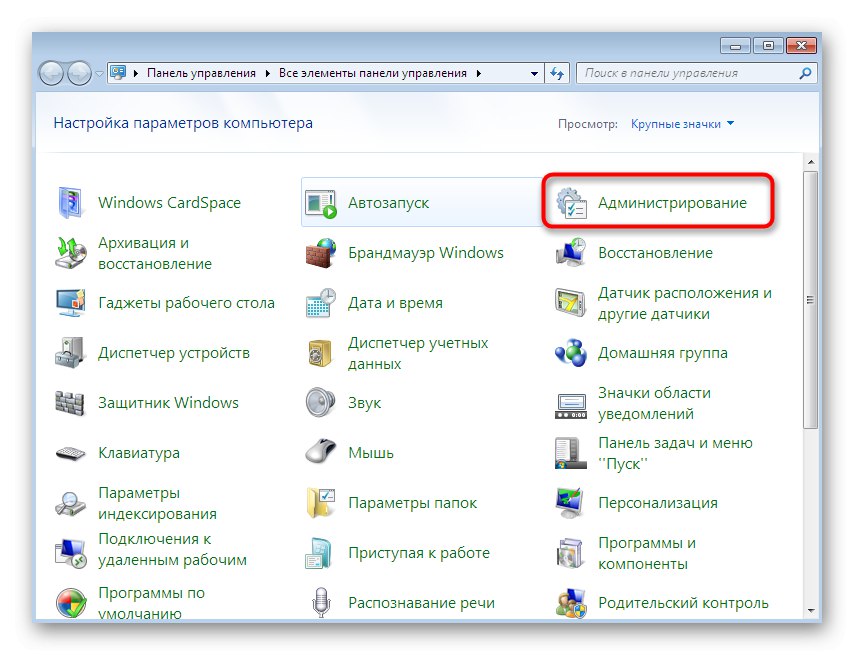Open the Значки области уведомлений icon
The image size is (854, 655).
pyautogui.click(x=571, y=407)
